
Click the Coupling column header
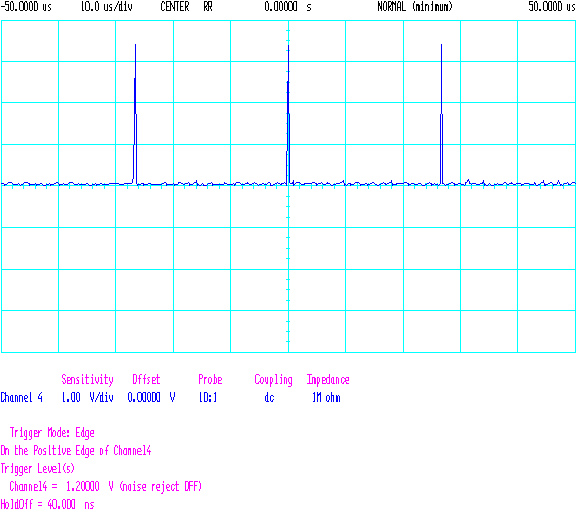[x=273, y=380]
